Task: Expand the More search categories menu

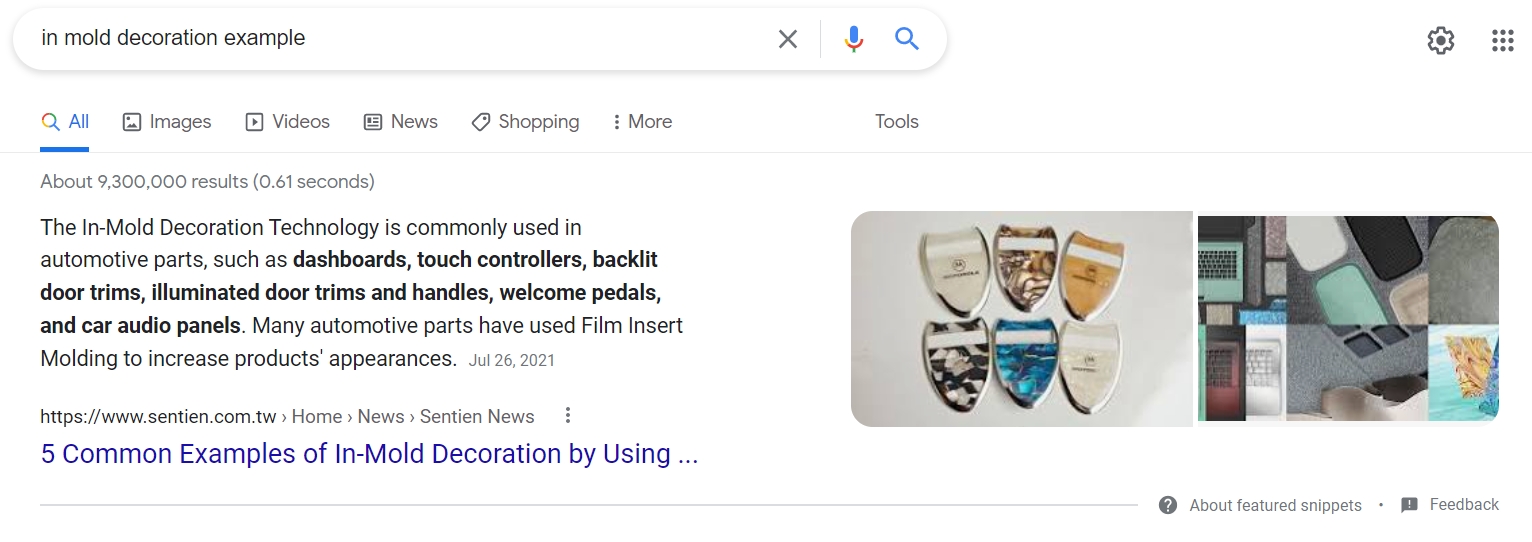Action: [641, 122]
